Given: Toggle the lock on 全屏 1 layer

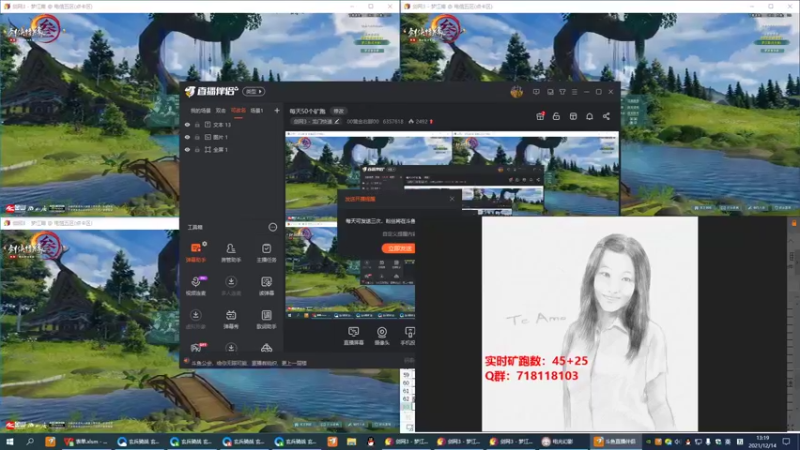Looking at the screenshot, I should [x=197, y=149].
